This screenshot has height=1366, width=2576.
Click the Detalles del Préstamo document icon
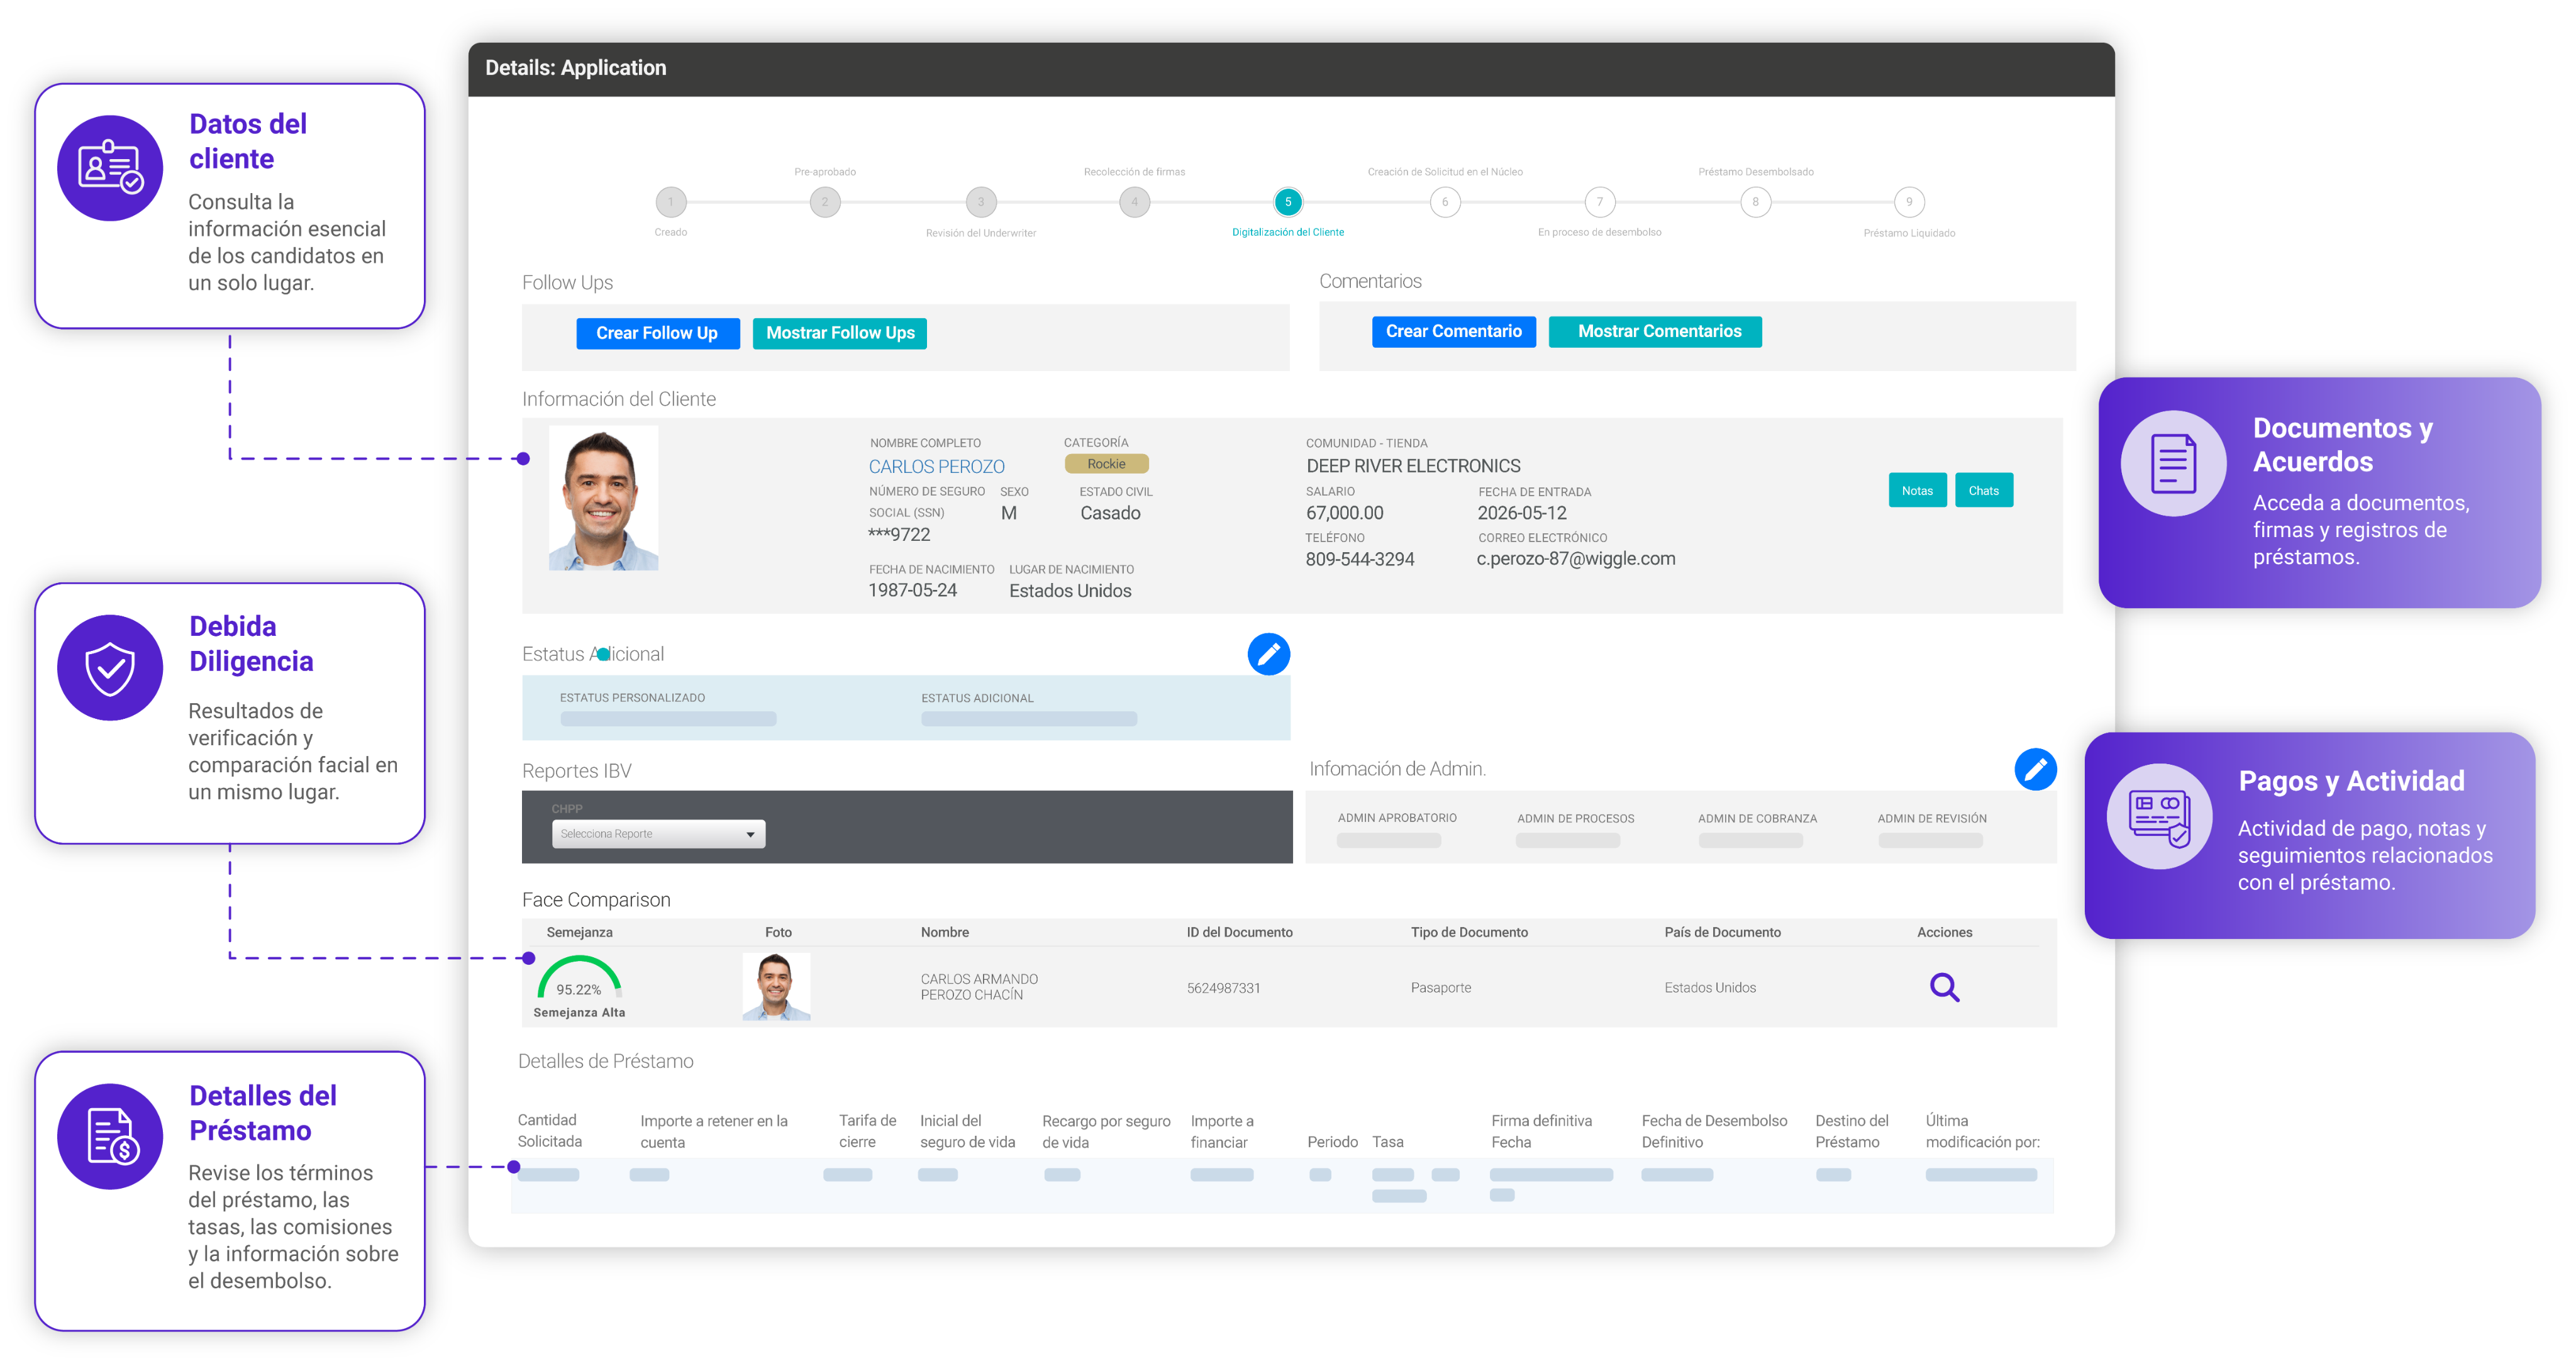[x=110, y=1136]
